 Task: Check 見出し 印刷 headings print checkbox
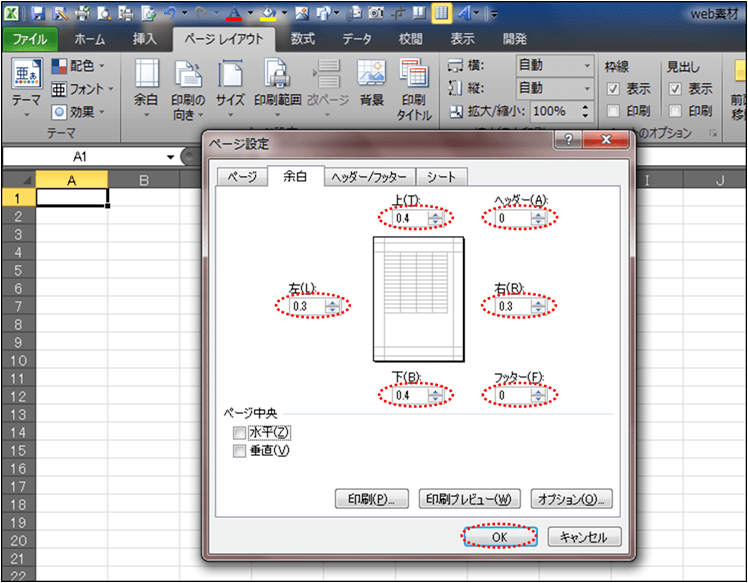[675, 111]
